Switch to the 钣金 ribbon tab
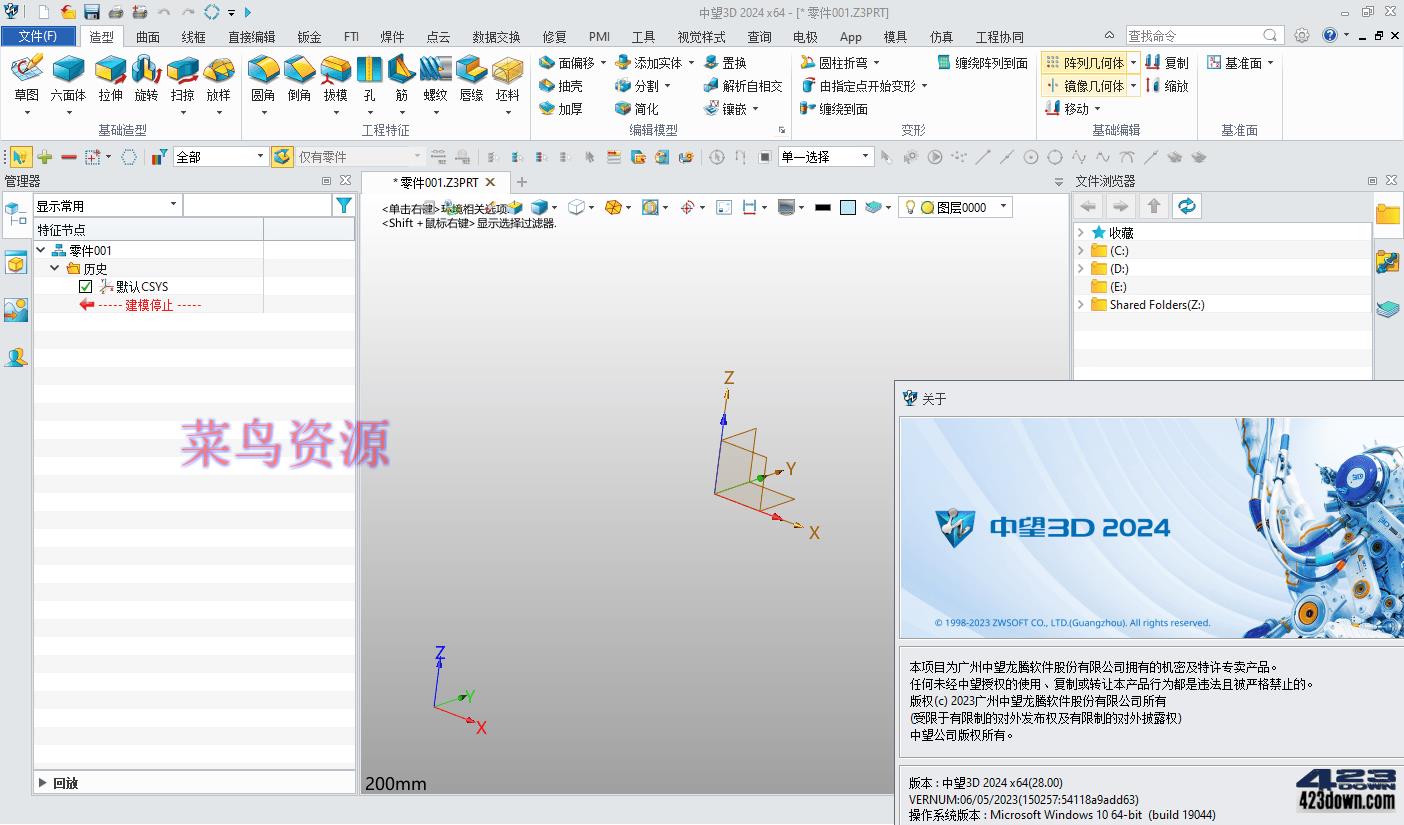The height and width of the screenshot is (825, 1404). (309, 36)
